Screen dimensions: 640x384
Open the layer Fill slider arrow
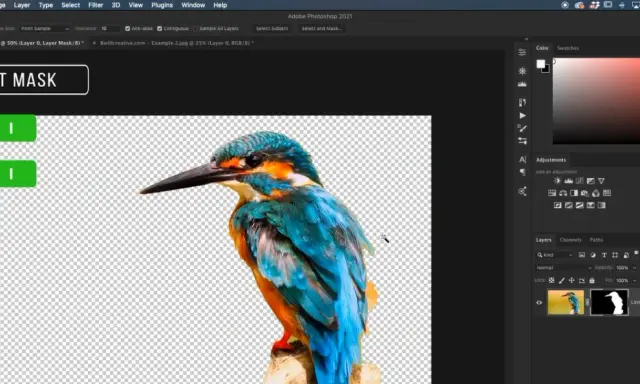pyautogui.click(x=634, y=280)
